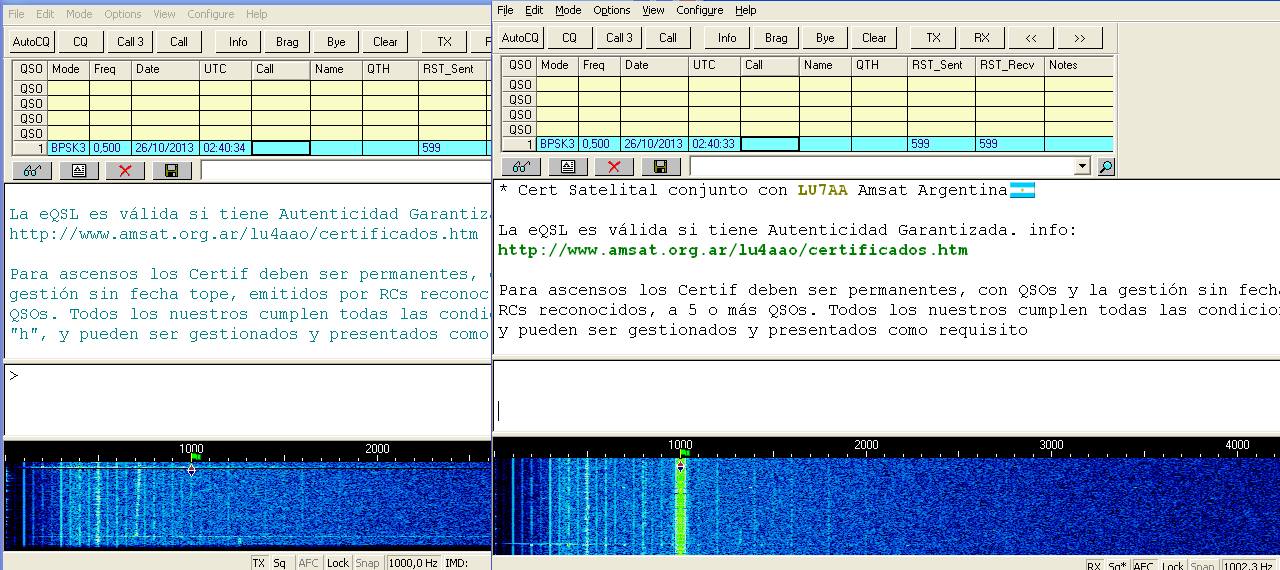
Task: Click the << previous macros button
Action: click(x=1031, y=38)
